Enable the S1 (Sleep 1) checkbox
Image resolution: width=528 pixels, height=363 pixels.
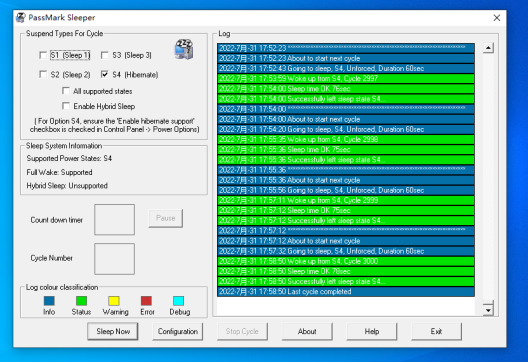click(x=43, y=55)
